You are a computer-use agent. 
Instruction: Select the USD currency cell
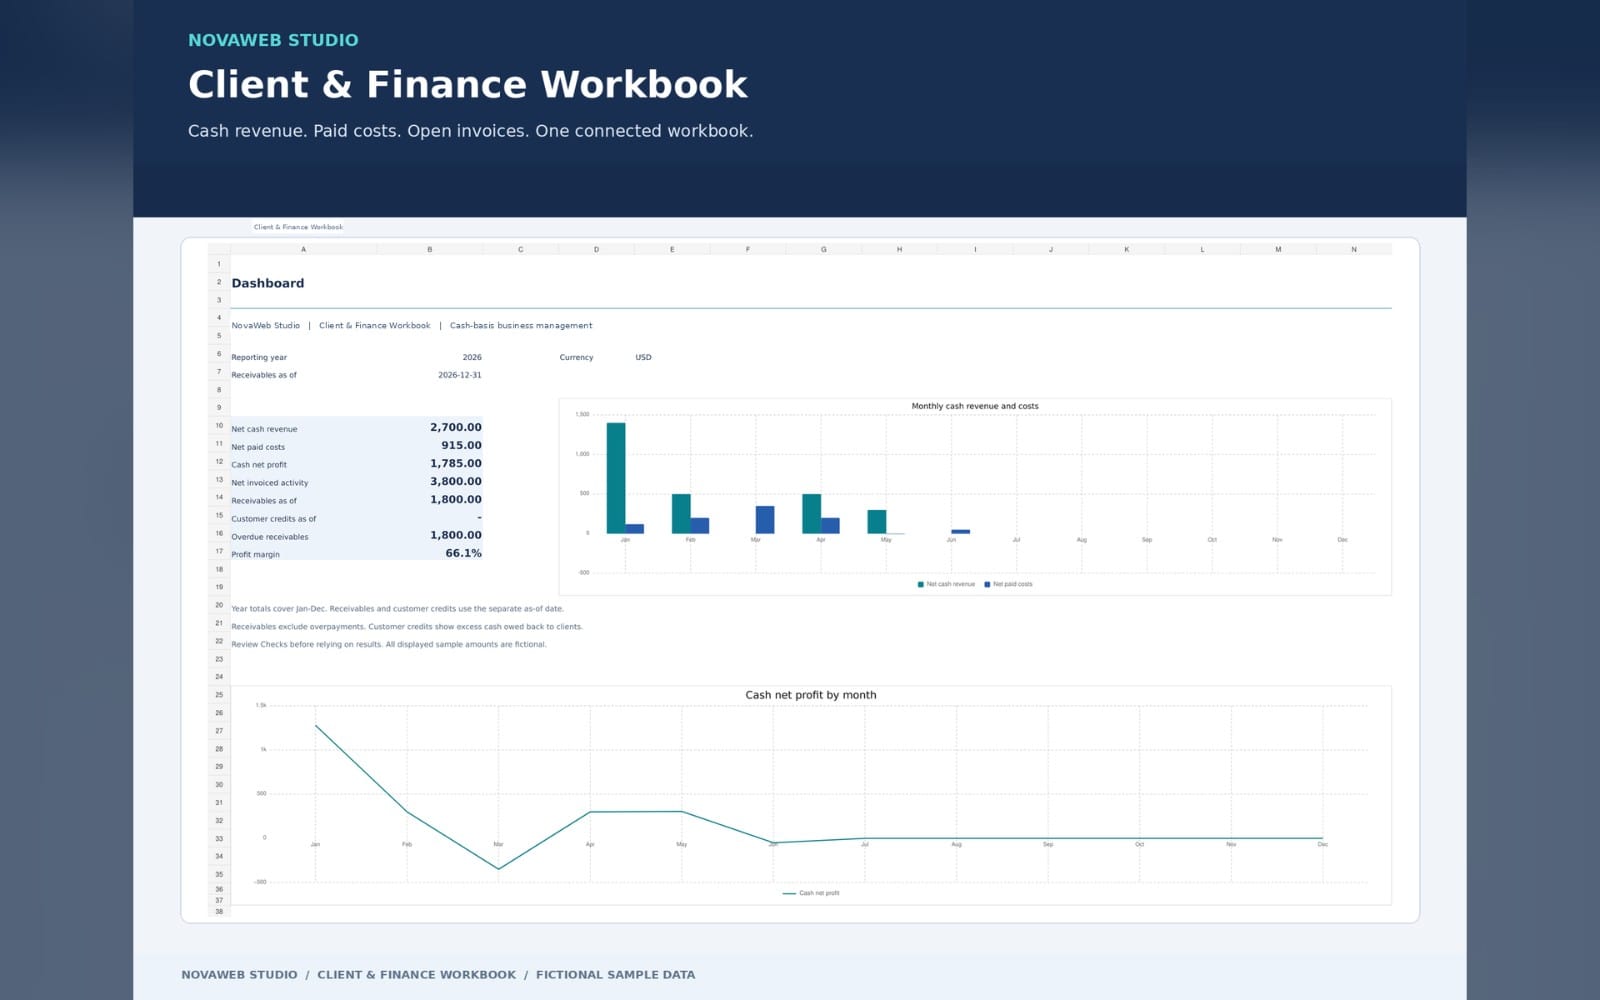643,357
